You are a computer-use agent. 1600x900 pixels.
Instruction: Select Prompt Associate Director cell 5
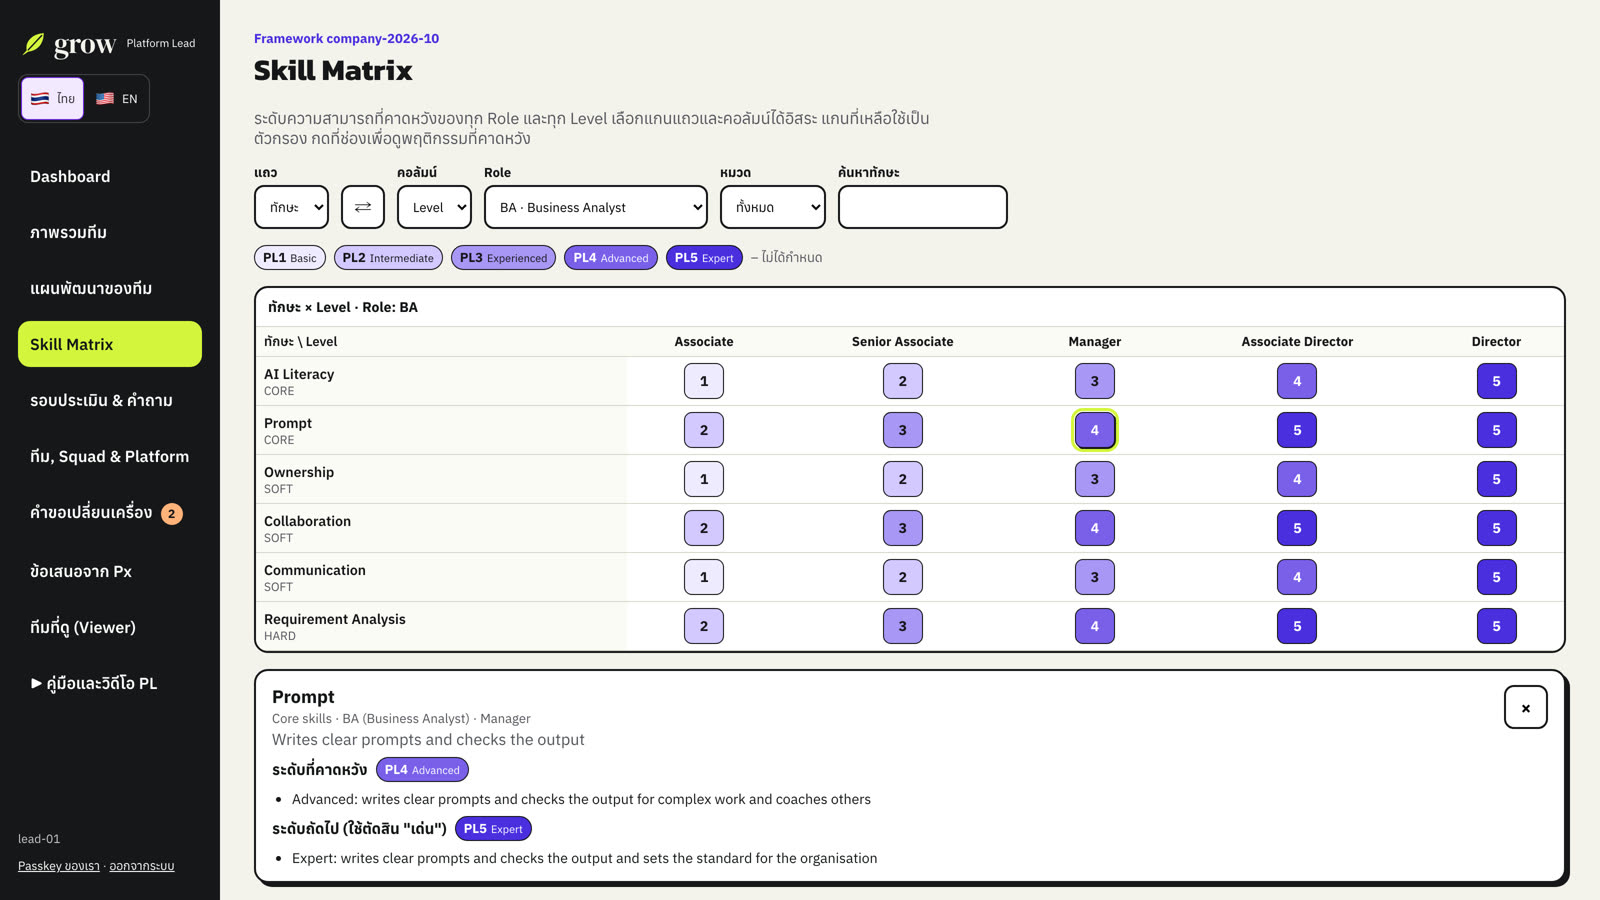1297,430
